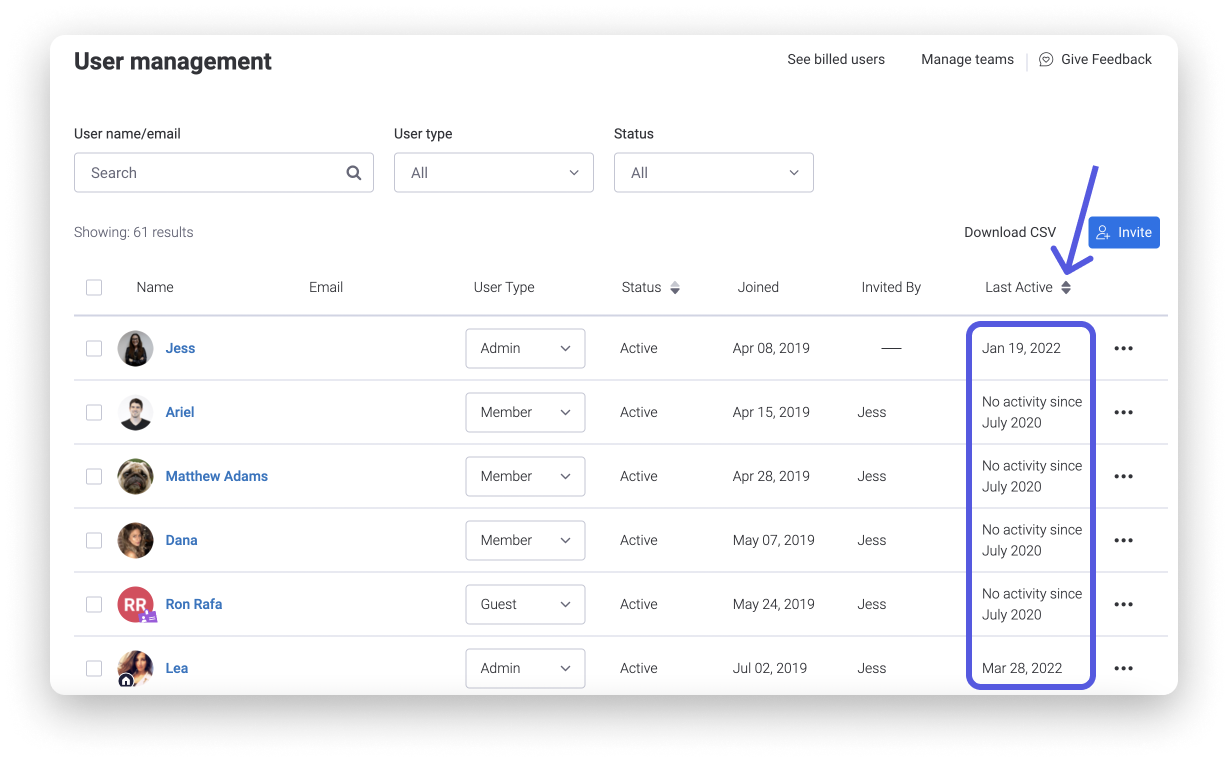Open the three-dot menu for Jess
This screenshot has height=760, width=1228.
(x=1123, y=348)
